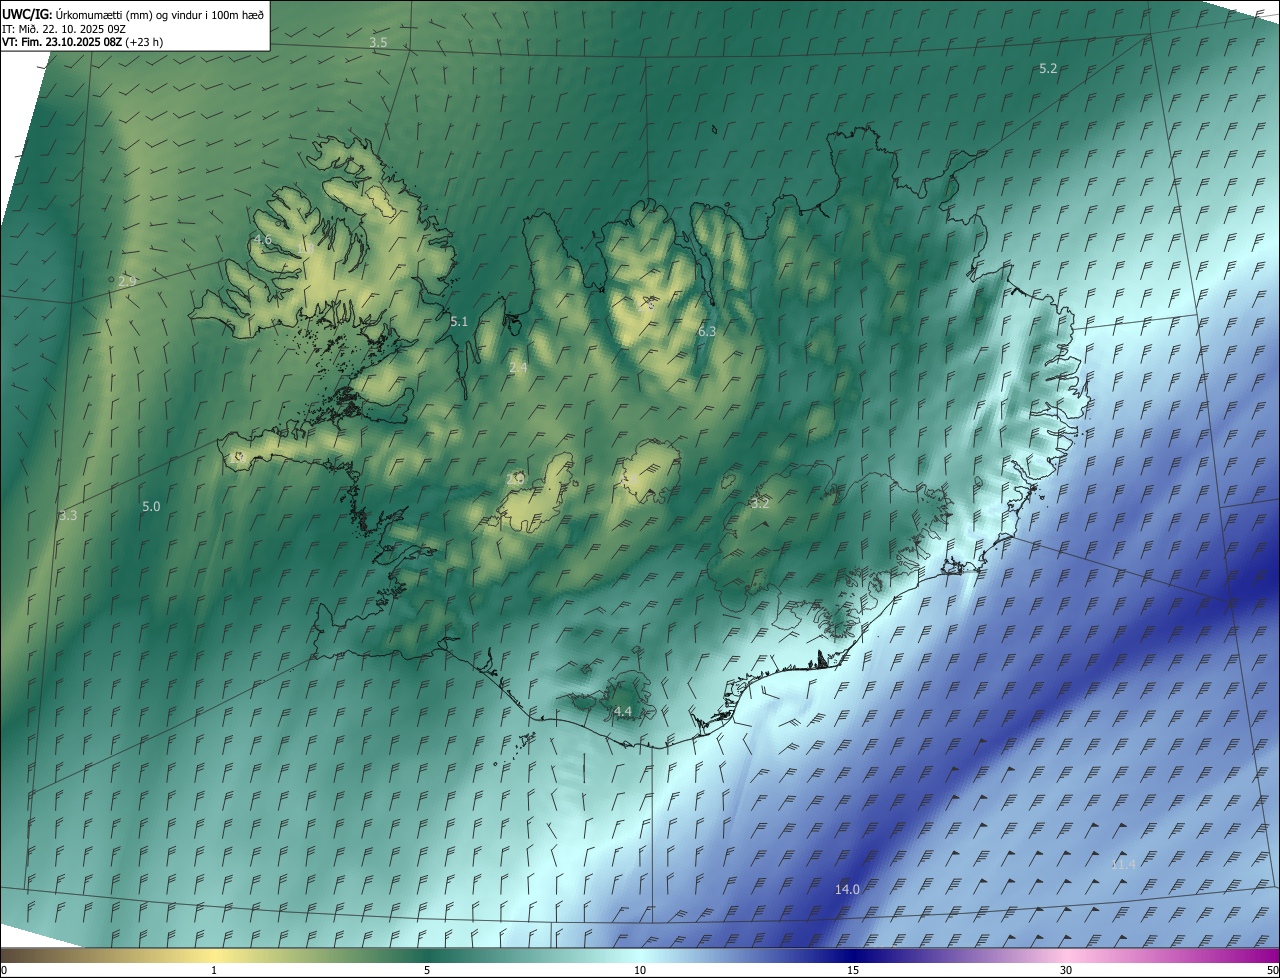Click the 5.1 value label
Viewport: 1280px width, 978px height.
459,322
